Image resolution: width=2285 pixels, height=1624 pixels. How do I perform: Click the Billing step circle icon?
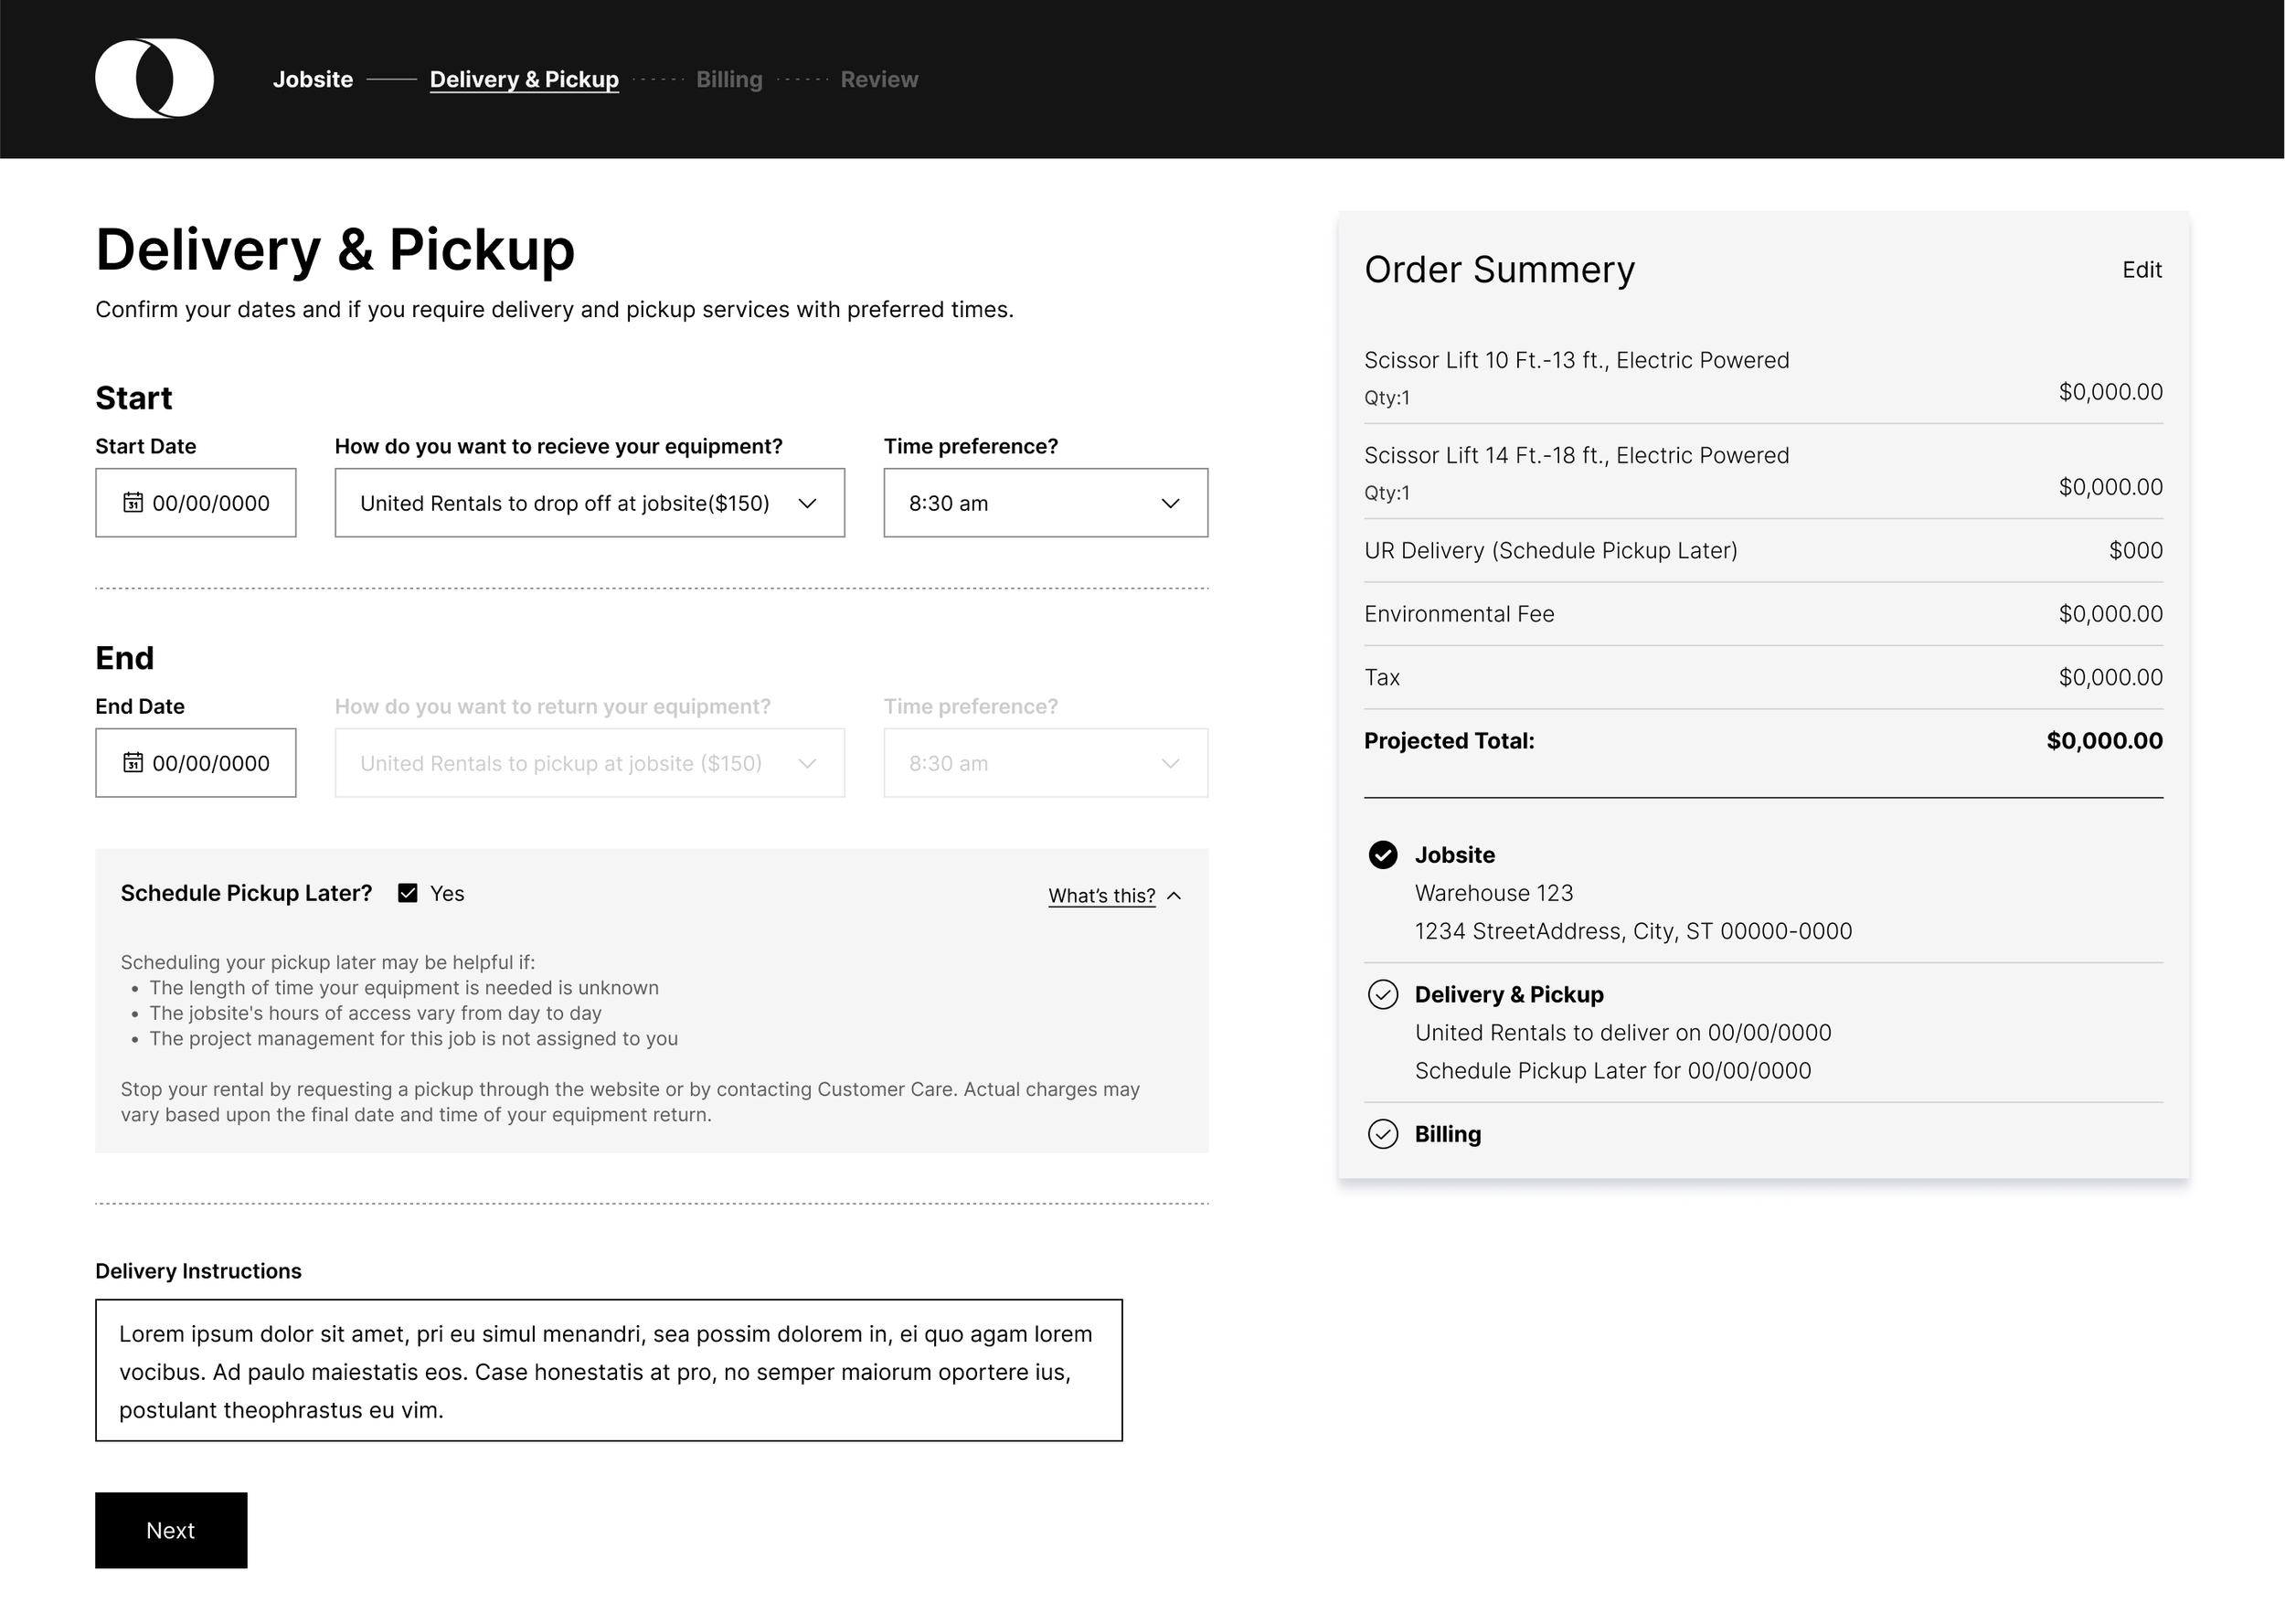tap(1382, 1134)
